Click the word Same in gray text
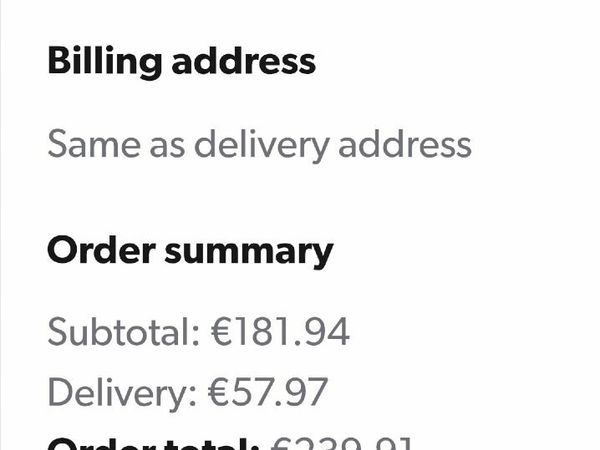Image resolution: width=600 pixels, height=450 pixels. point(94,144)
